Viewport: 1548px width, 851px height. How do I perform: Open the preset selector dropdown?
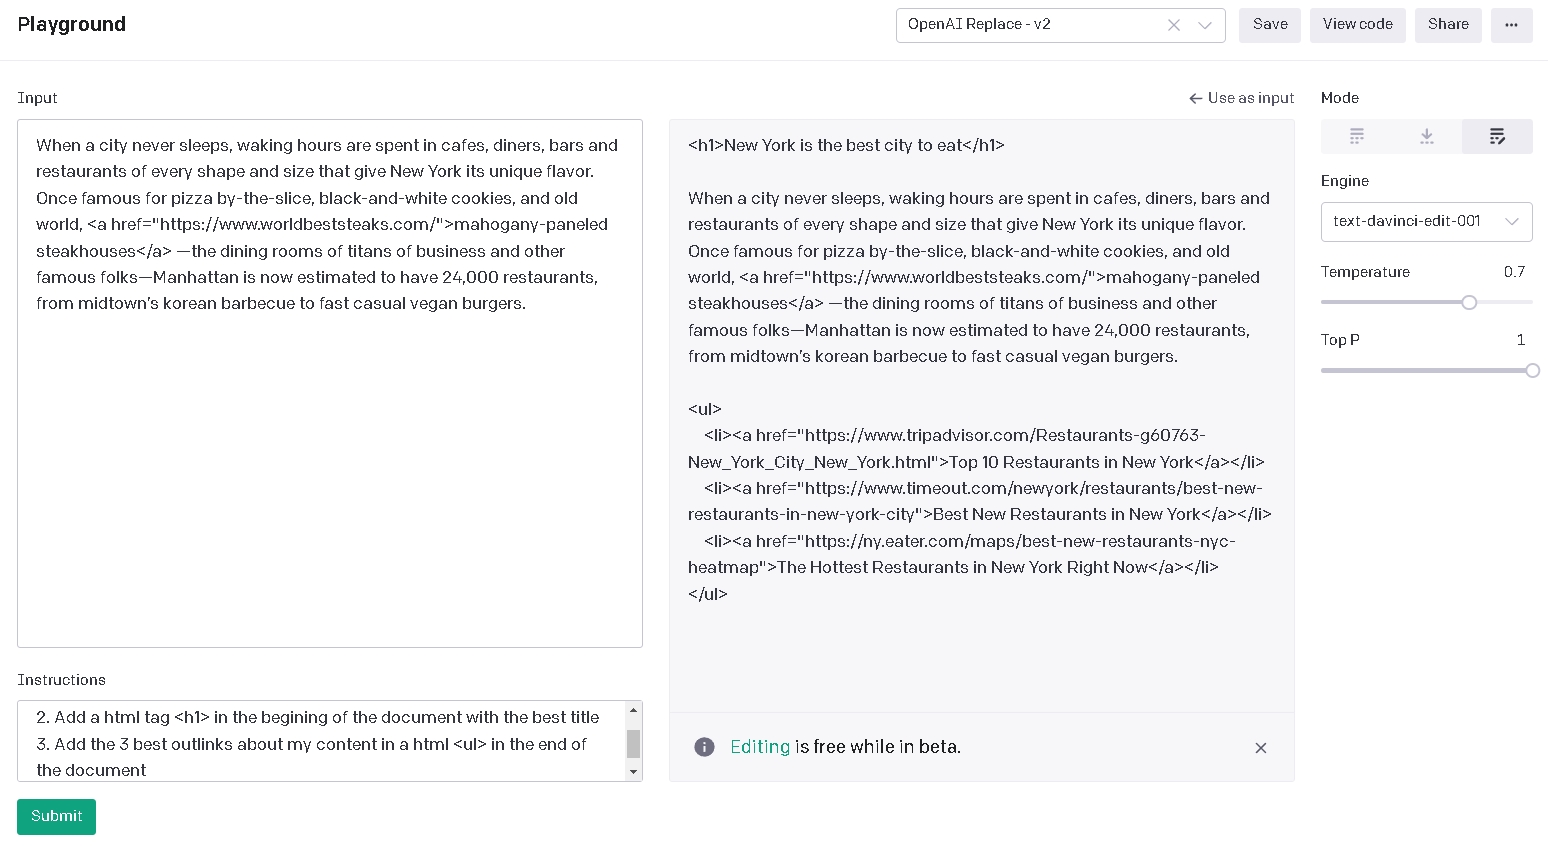(x=1205, y=25)
